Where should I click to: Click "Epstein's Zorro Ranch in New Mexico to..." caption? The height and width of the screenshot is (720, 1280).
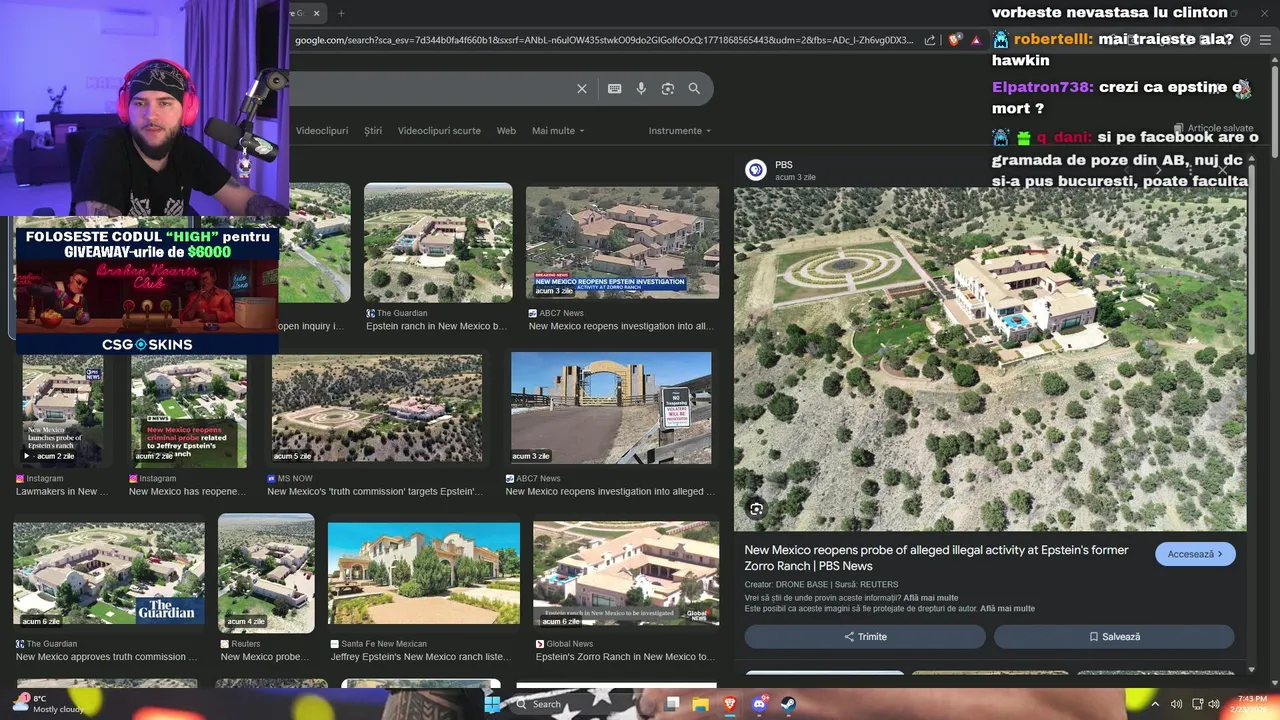tap(625, 657)
